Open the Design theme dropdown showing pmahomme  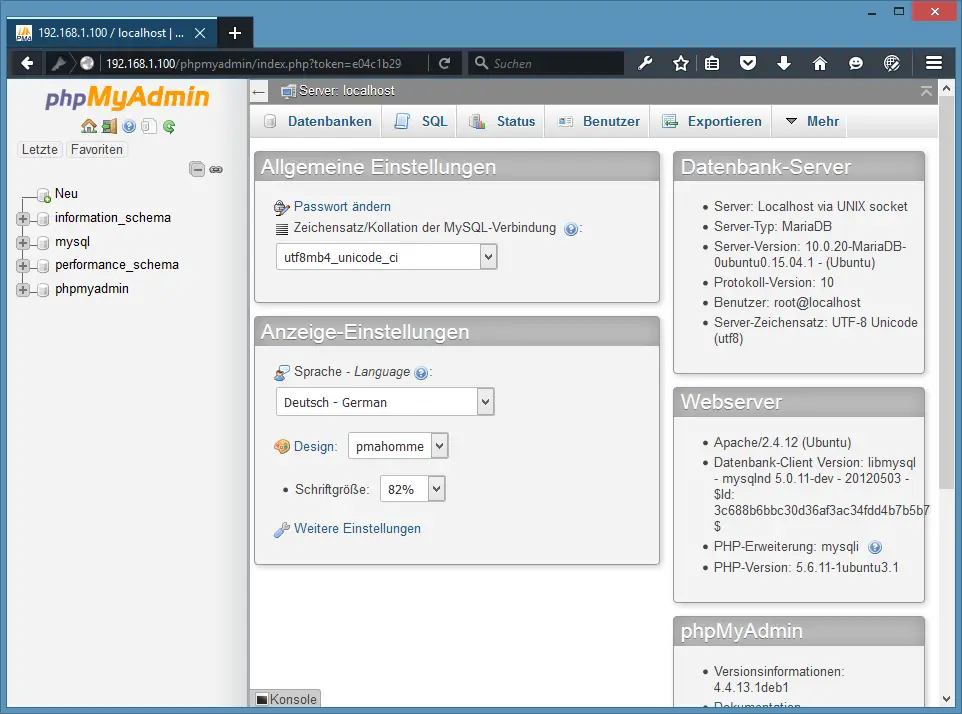(x=397, y=446)
